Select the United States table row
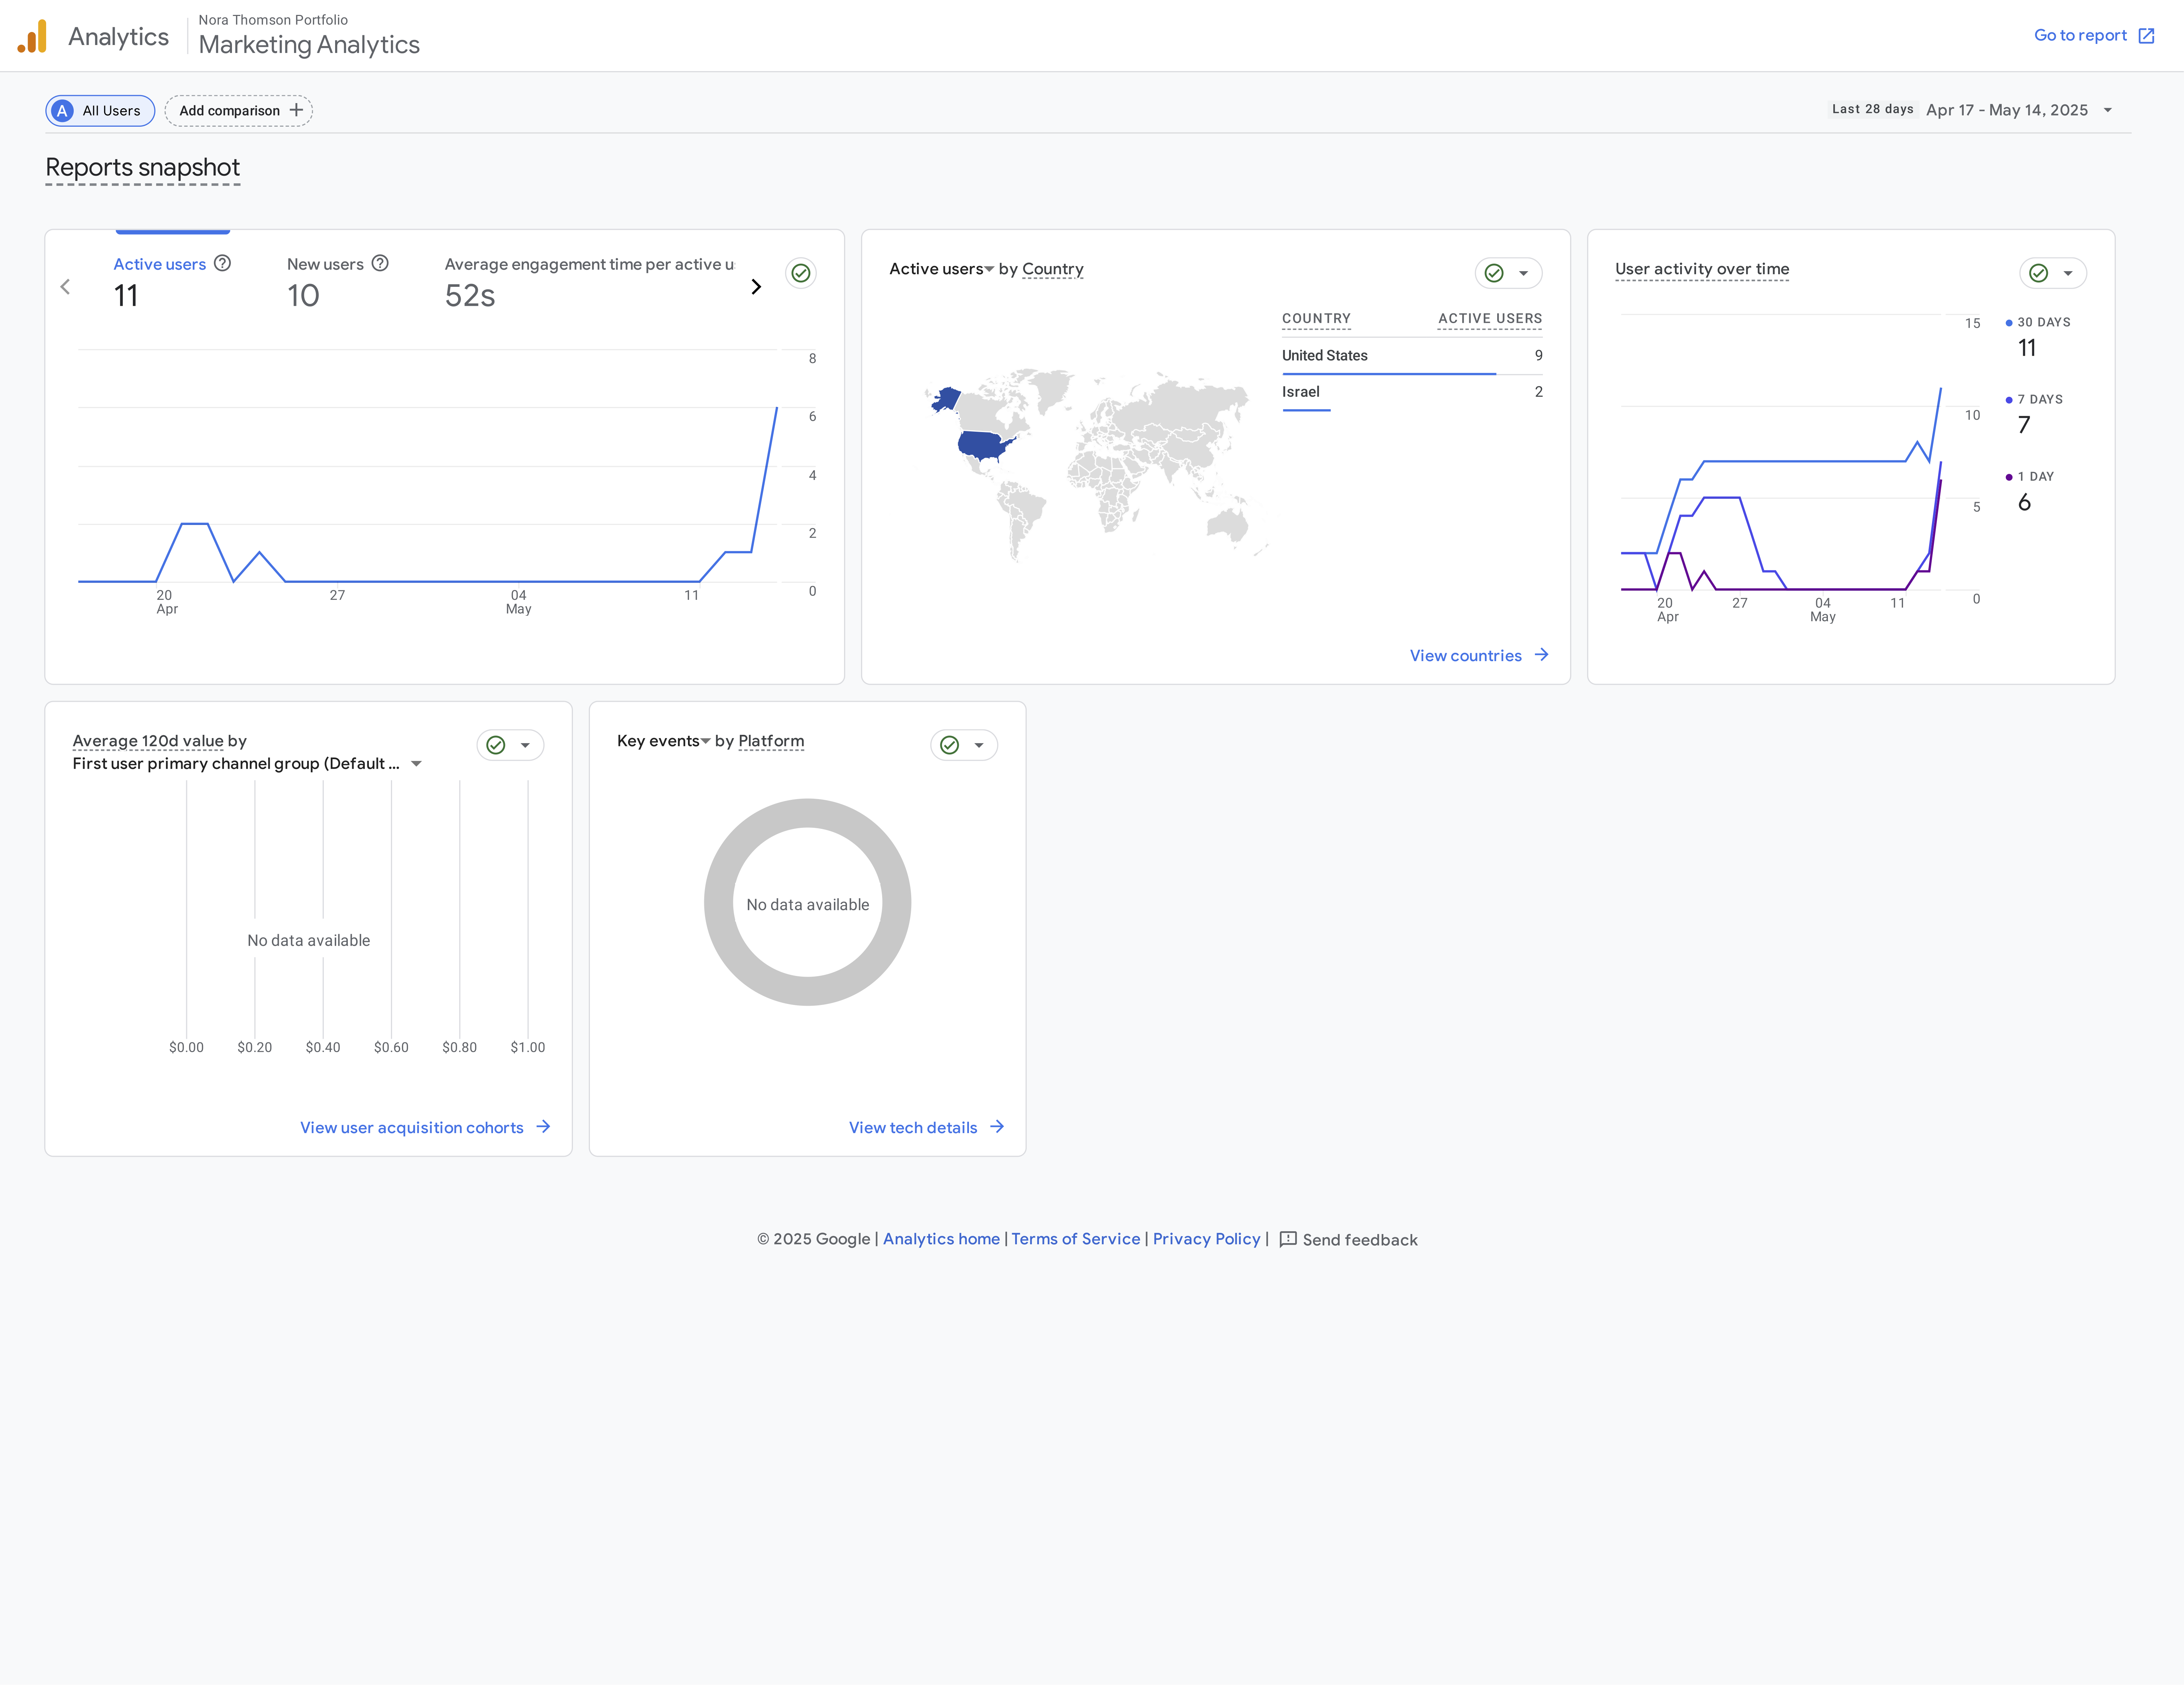The image size is (2184, 1685). [1412, 356]
